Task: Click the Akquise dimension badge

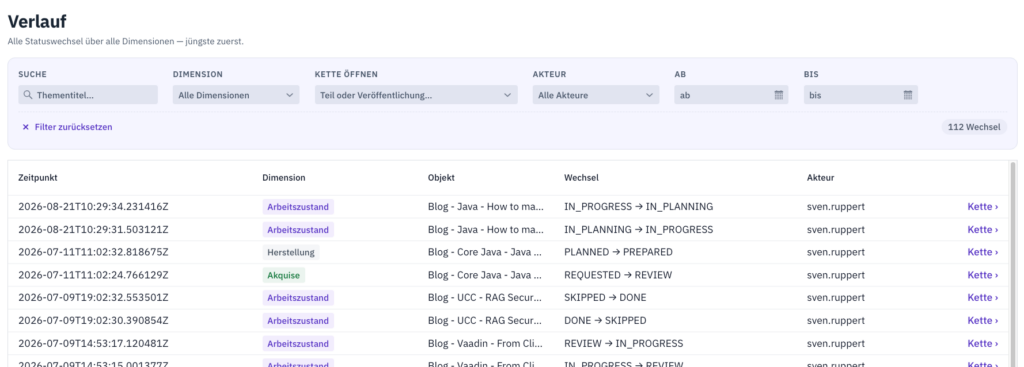Action: (283, 275)
